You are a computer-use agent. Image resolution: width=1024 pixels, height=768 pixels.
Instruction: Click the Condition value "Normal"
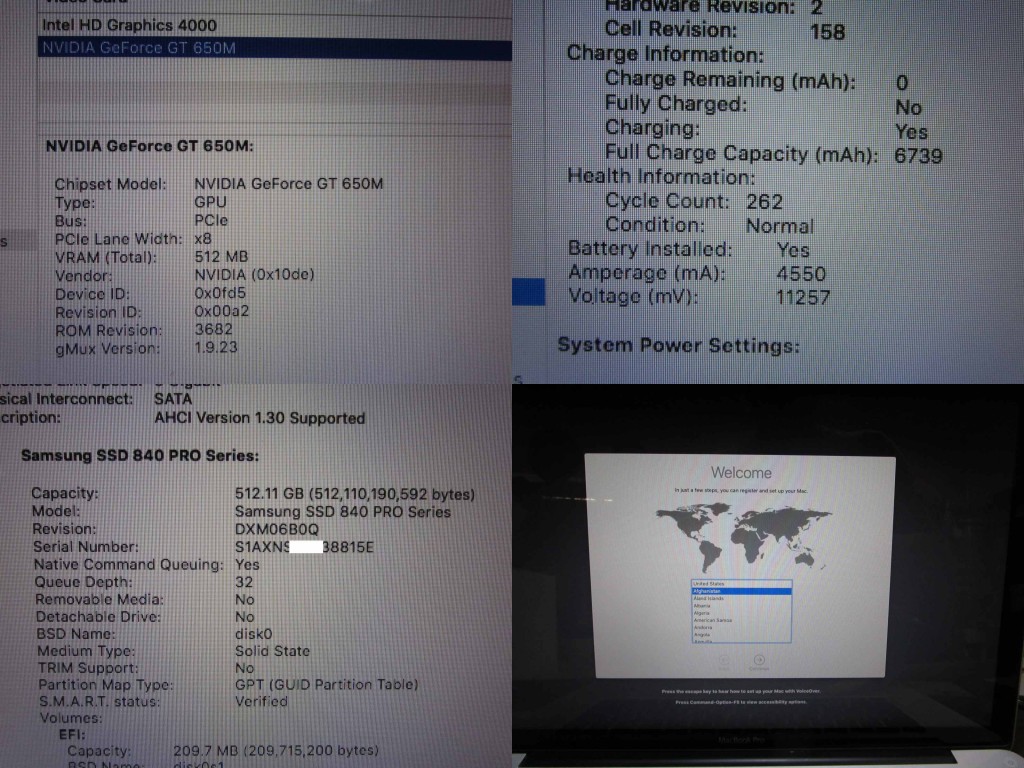click(780, 226)
